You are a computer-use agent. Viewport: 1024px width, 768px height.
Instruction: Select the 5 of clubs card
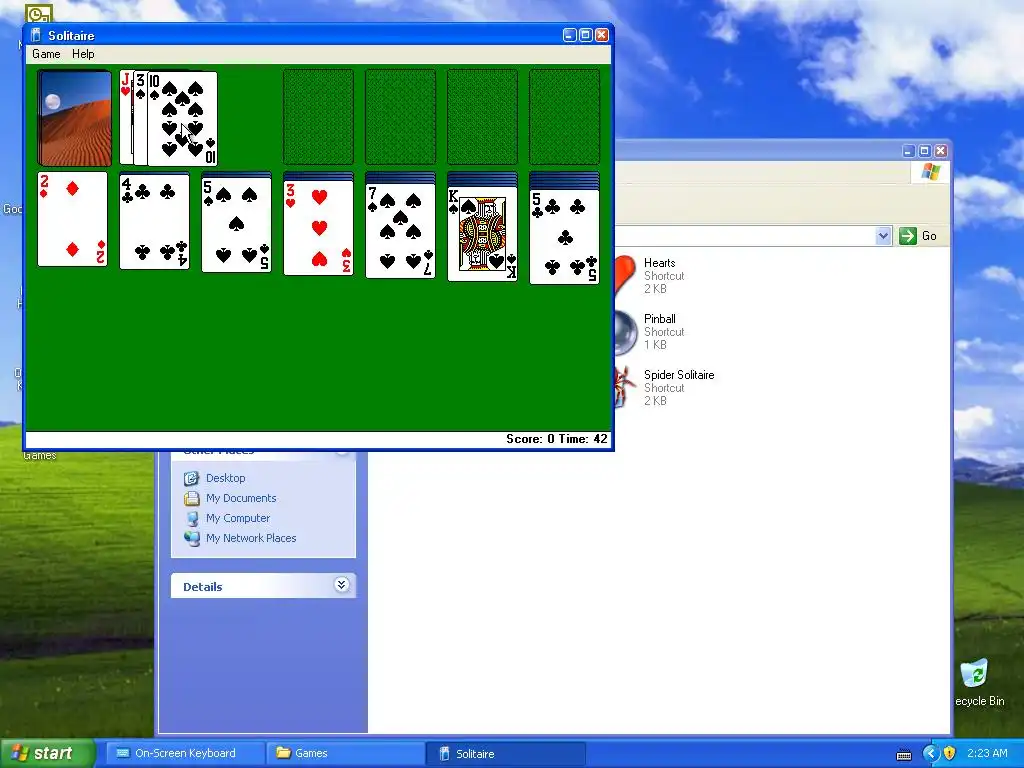(x=564, y=236)
